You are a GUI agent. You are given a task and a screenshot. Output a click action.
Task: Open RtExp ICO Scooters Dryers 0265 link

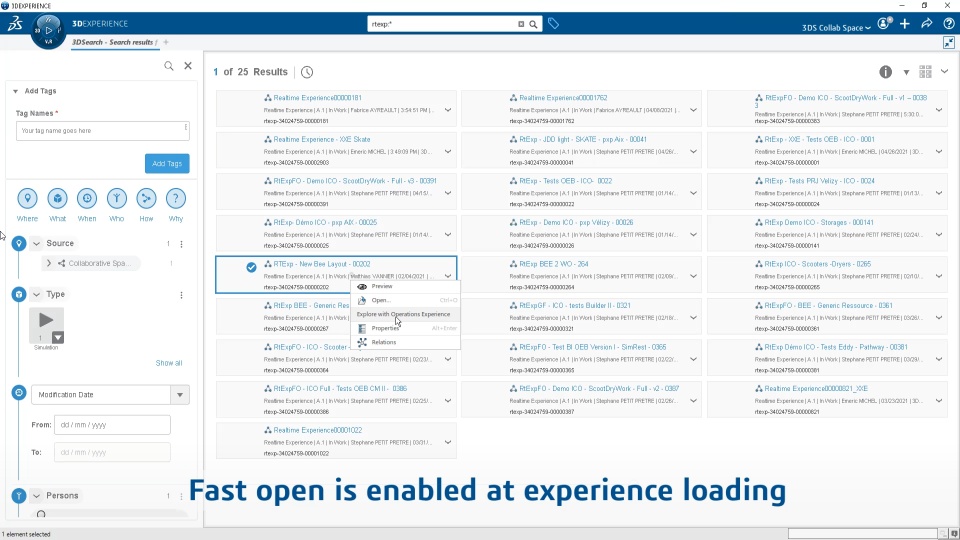click(817, 264)
